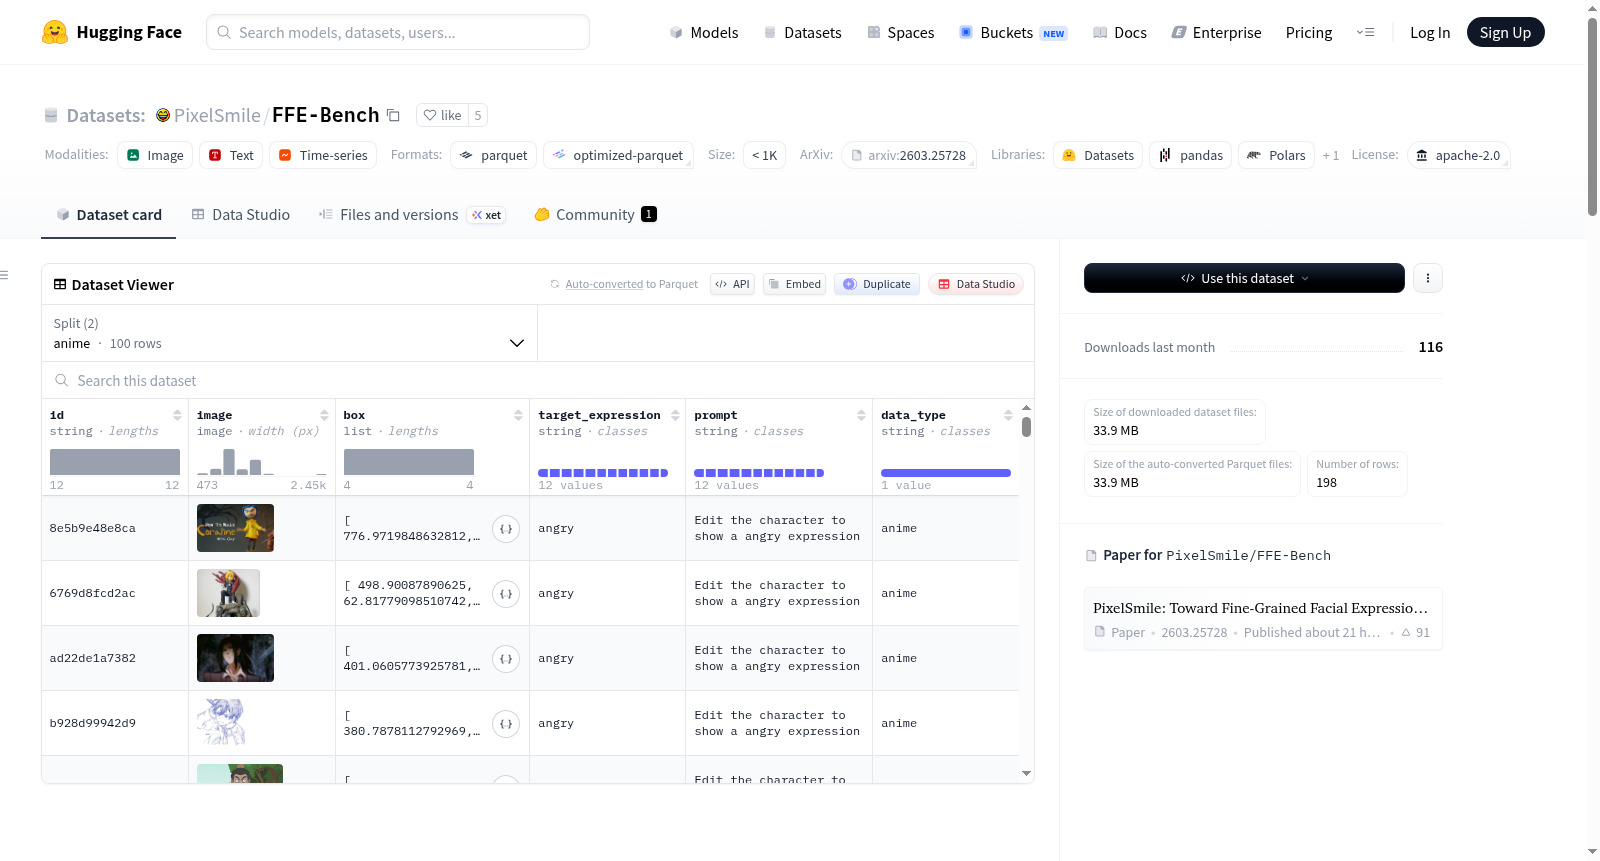The image size is (1600, 861).
Task: Open the like count of 5
Action: click(x=478, y=115)
